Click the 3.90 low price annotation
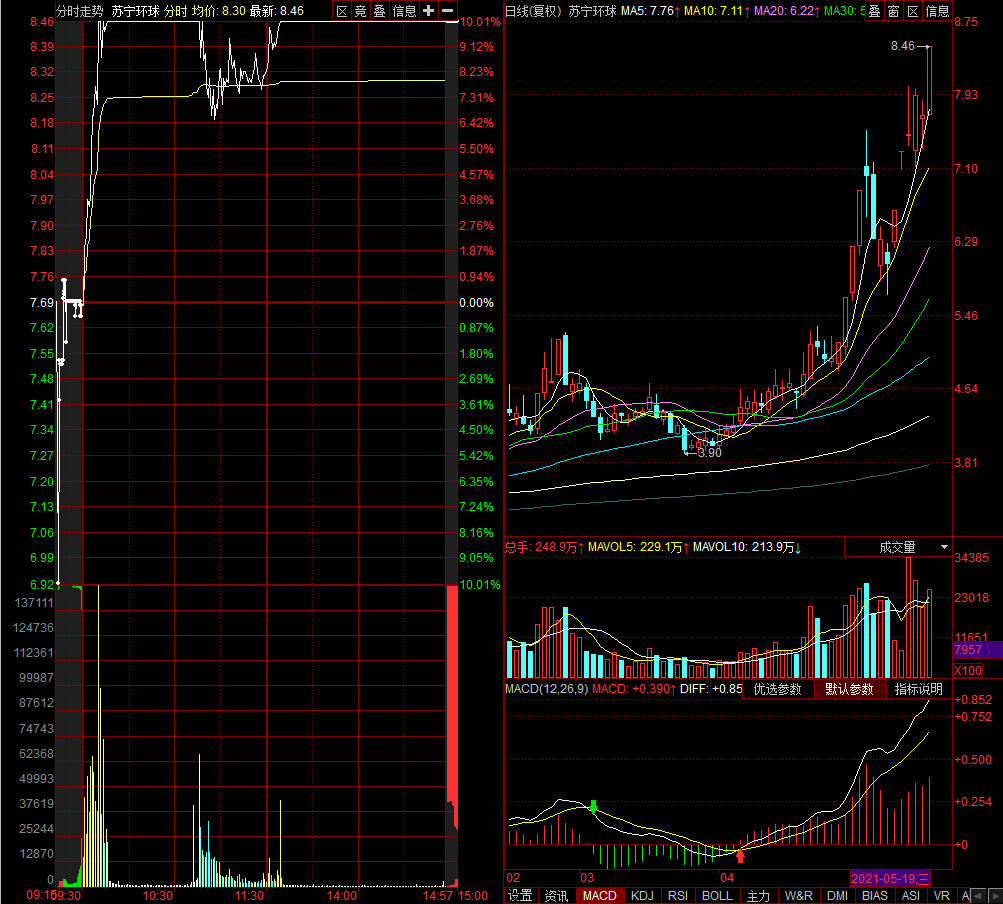 pos(709,453)
